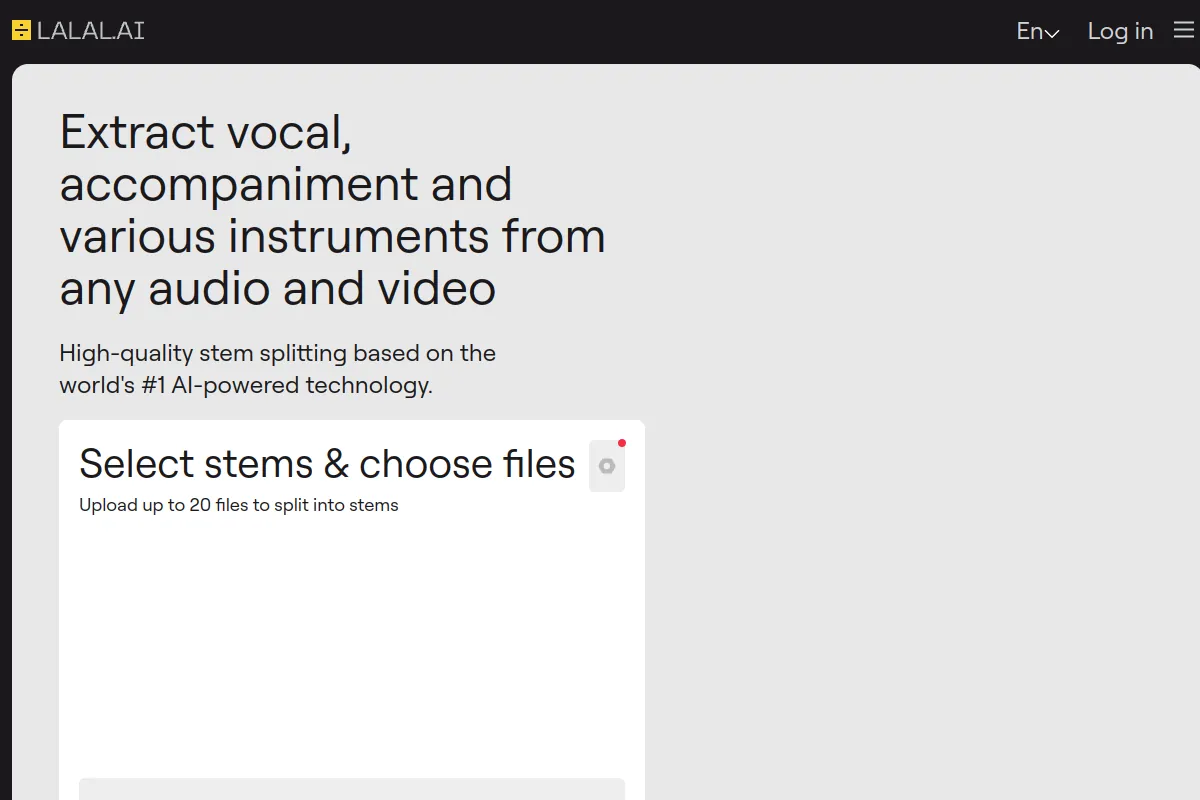Go to the Log in page
1200x800 pixels.
[1120, 31]
